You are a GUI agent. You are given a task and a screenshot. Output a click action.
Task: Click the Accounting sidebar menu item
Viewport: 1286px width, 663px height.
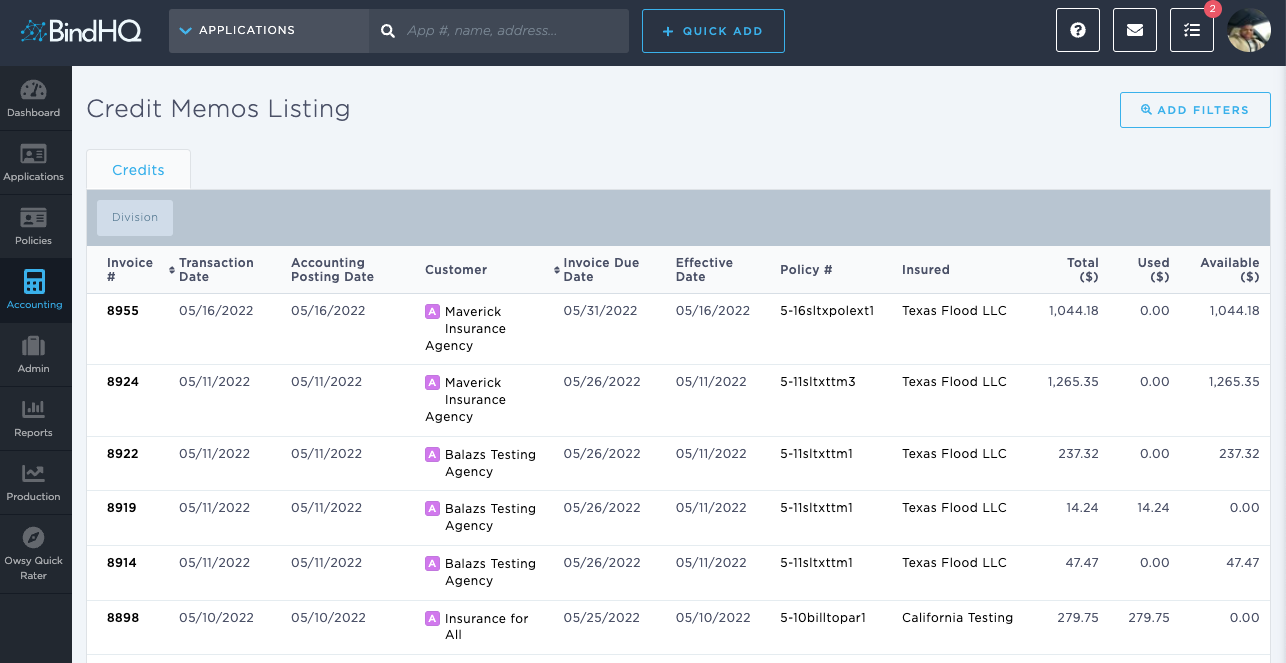[x=34, y=291]
